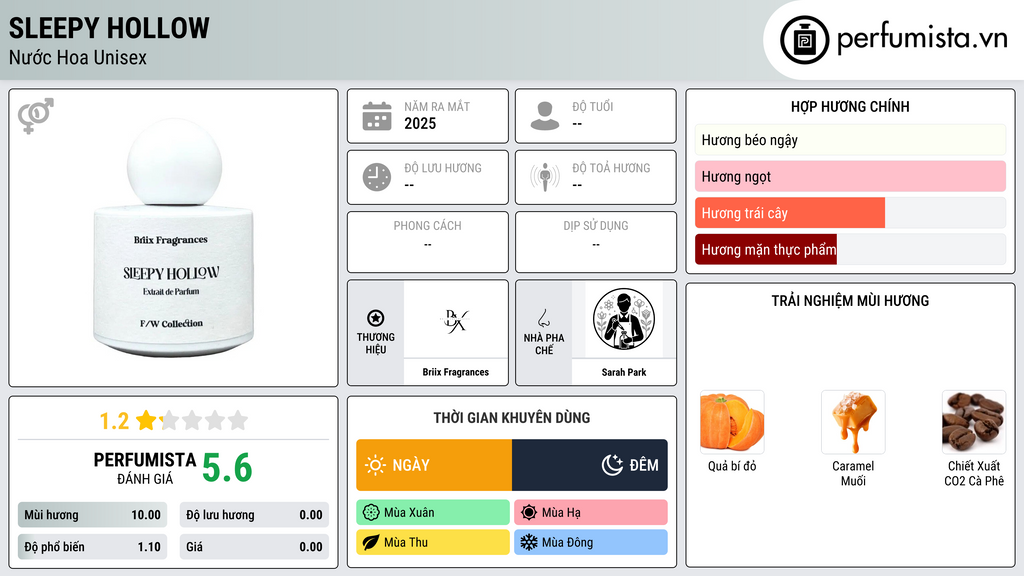Click the person icon beside Độ tuổi
1024x576 pixels.
(x=545, y=116)
